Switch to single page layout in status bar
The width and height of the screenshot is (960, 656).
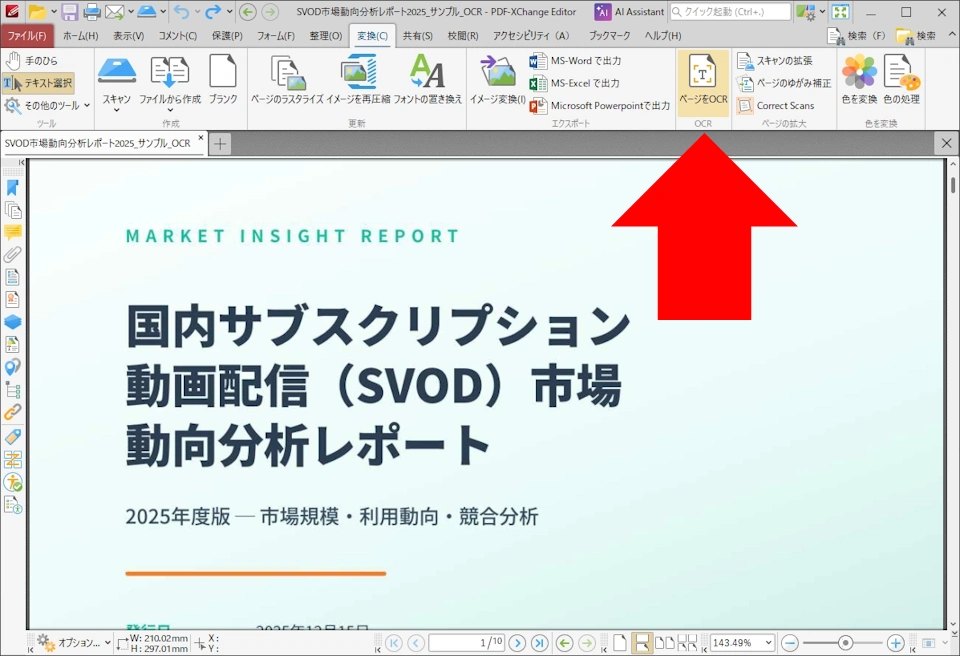click(x=620, y=643)
